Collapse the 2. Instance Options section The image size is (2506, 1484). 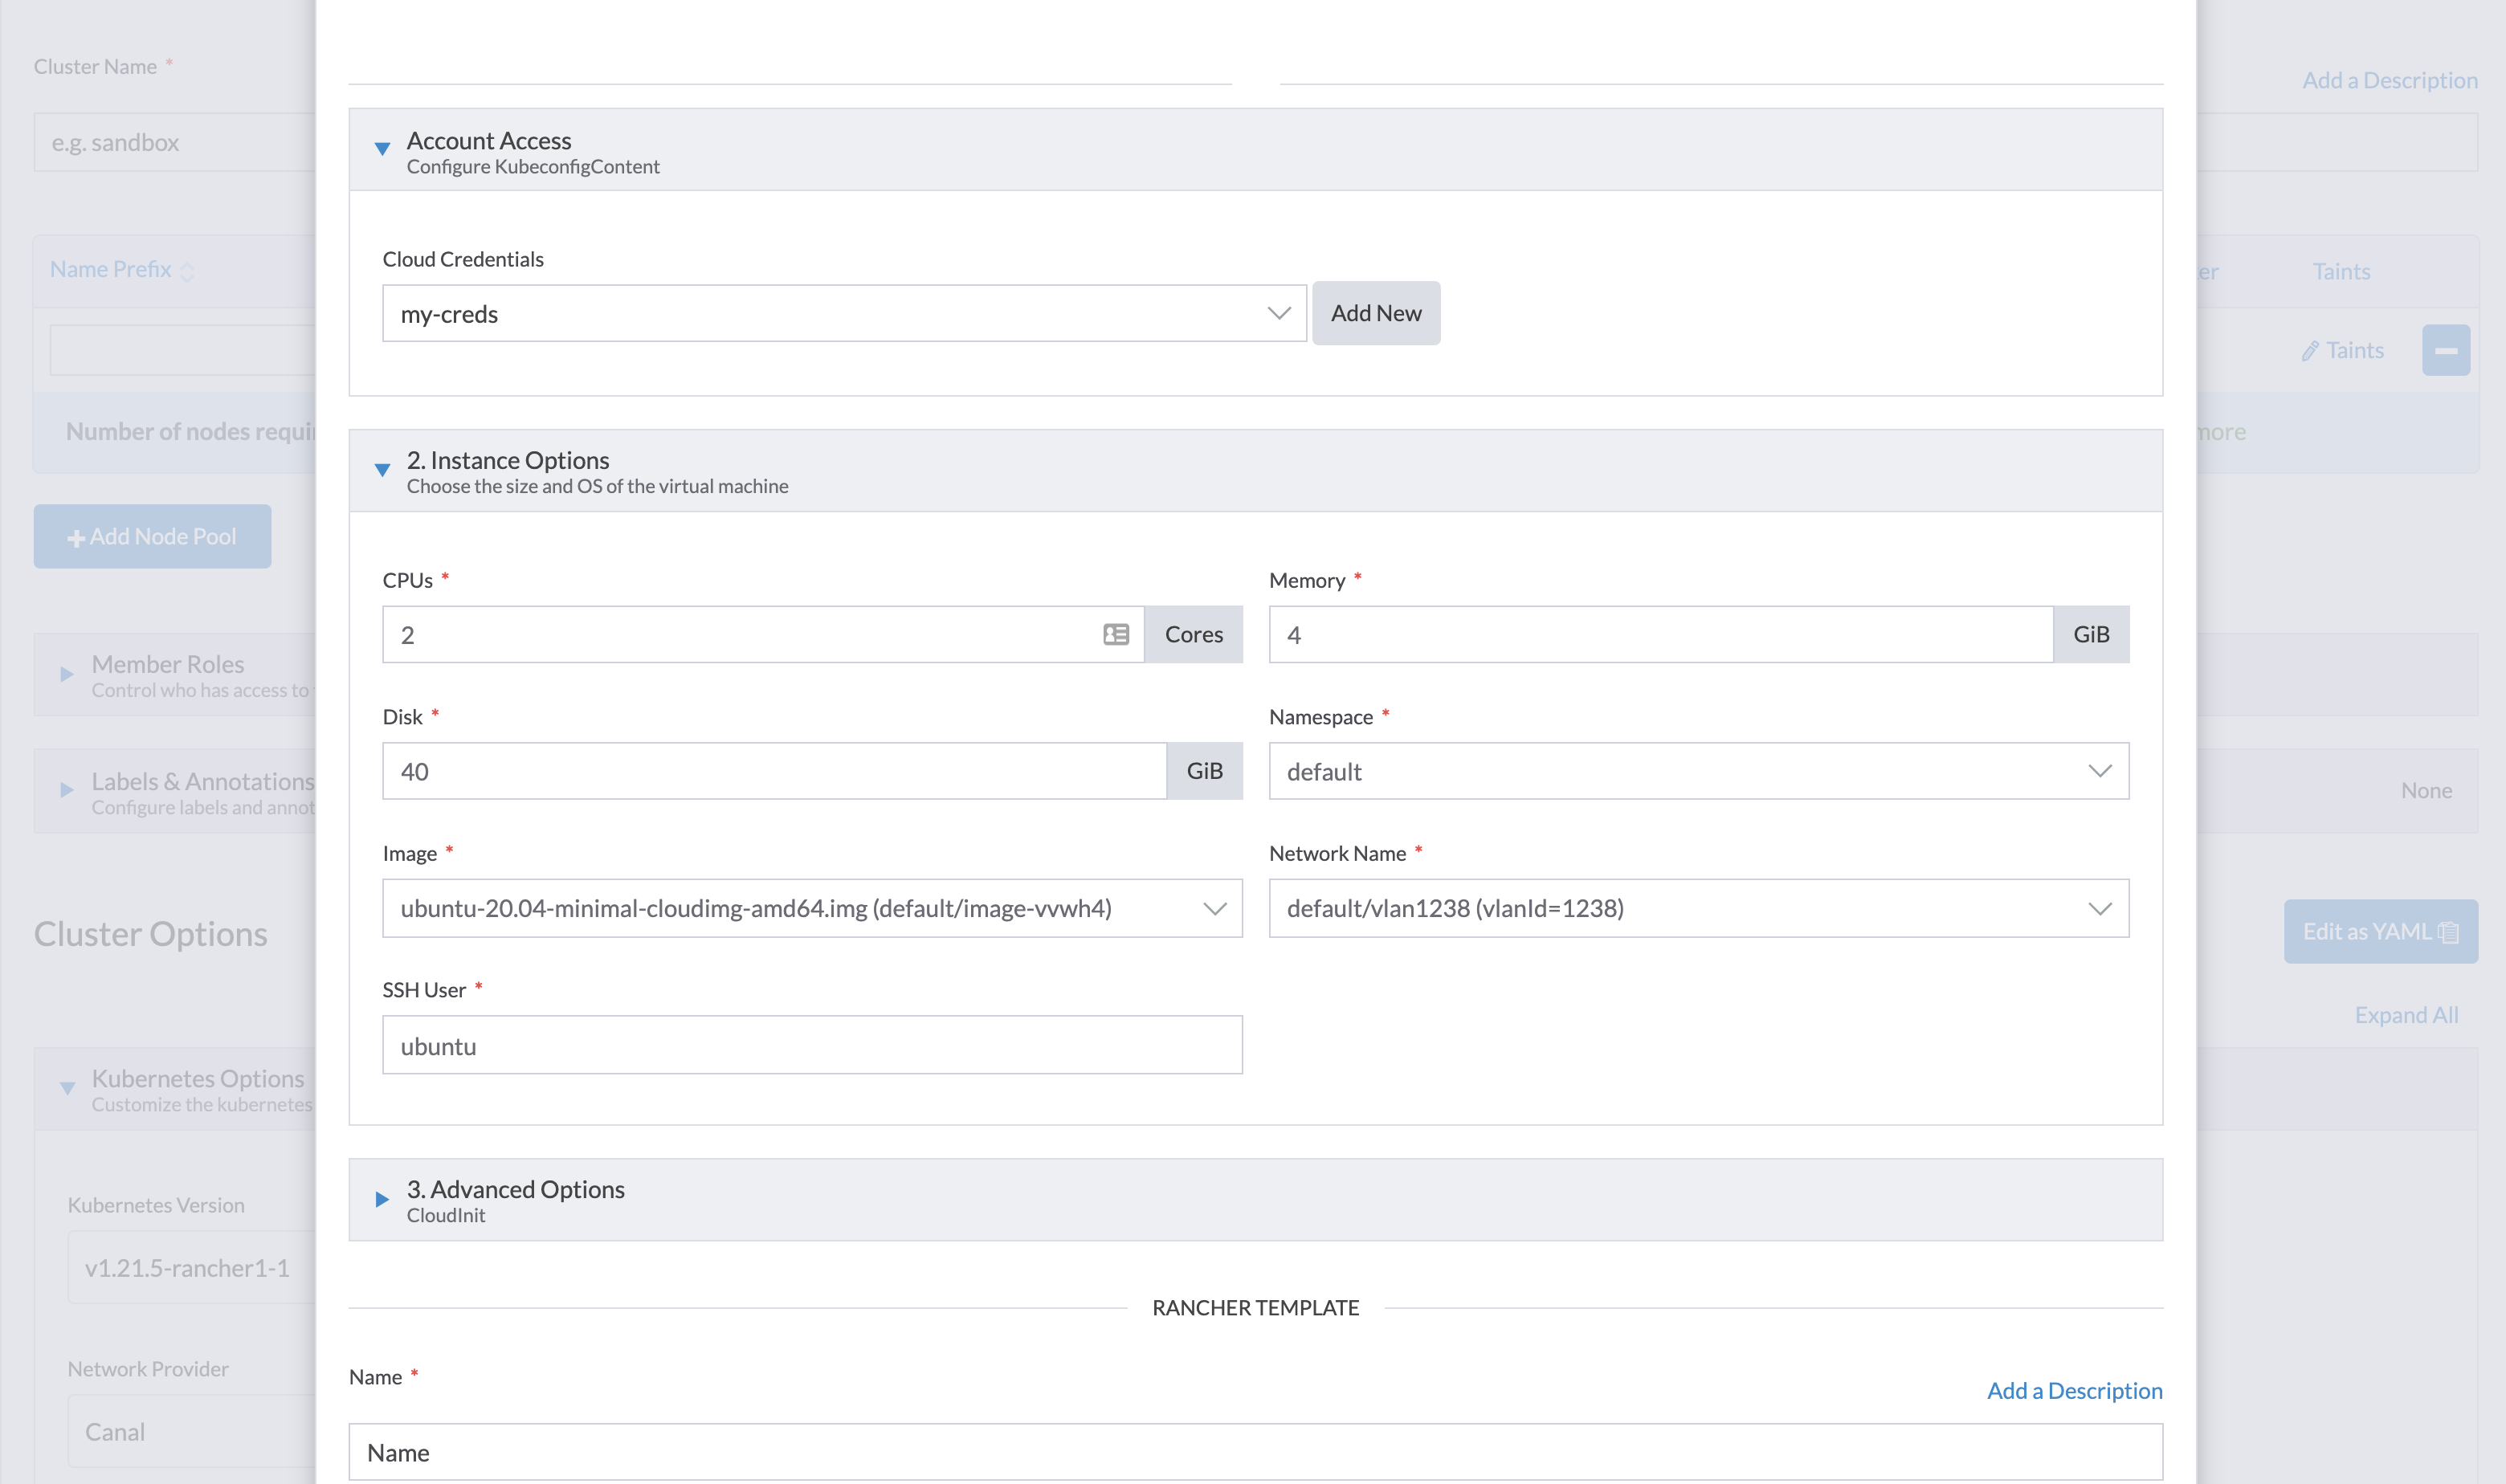click(382, 470)
